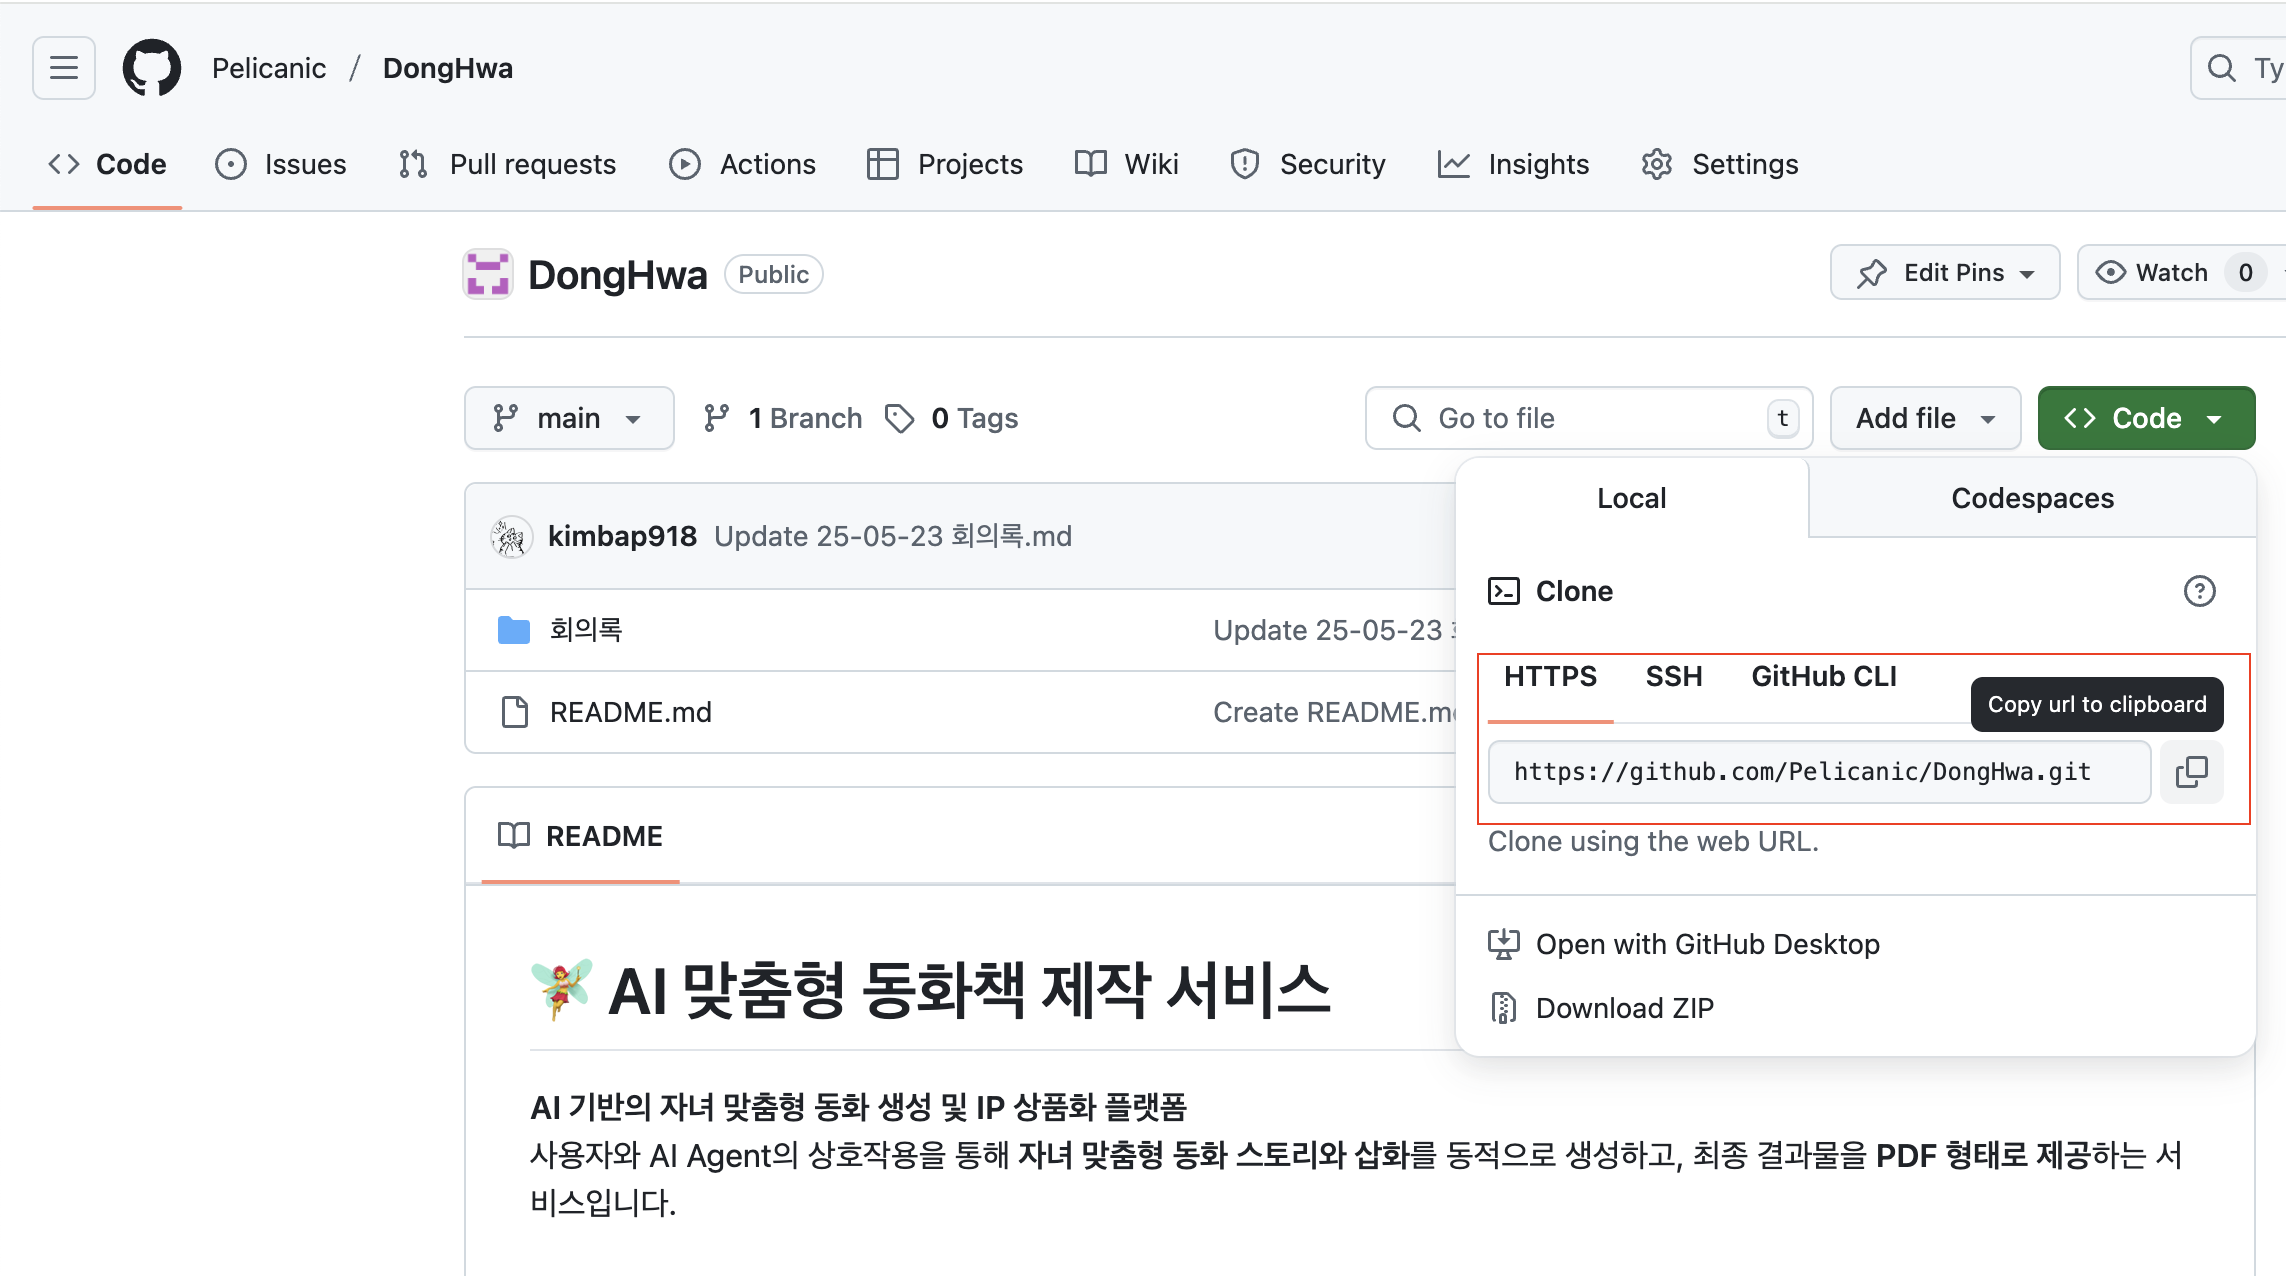
Task: Download ZIP of the repository
Action: pyautogui.click(x=1601, y=1008)
